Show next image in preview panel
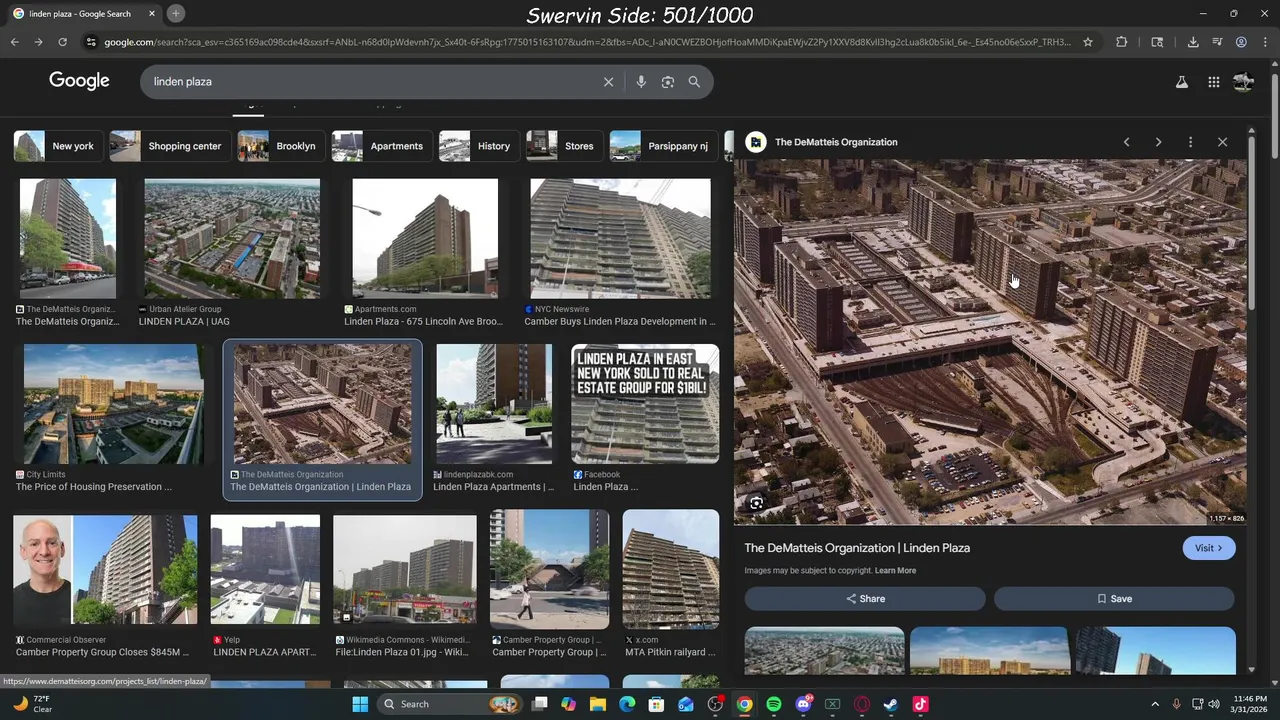Screen dimensions: 1280x720 1158,142
